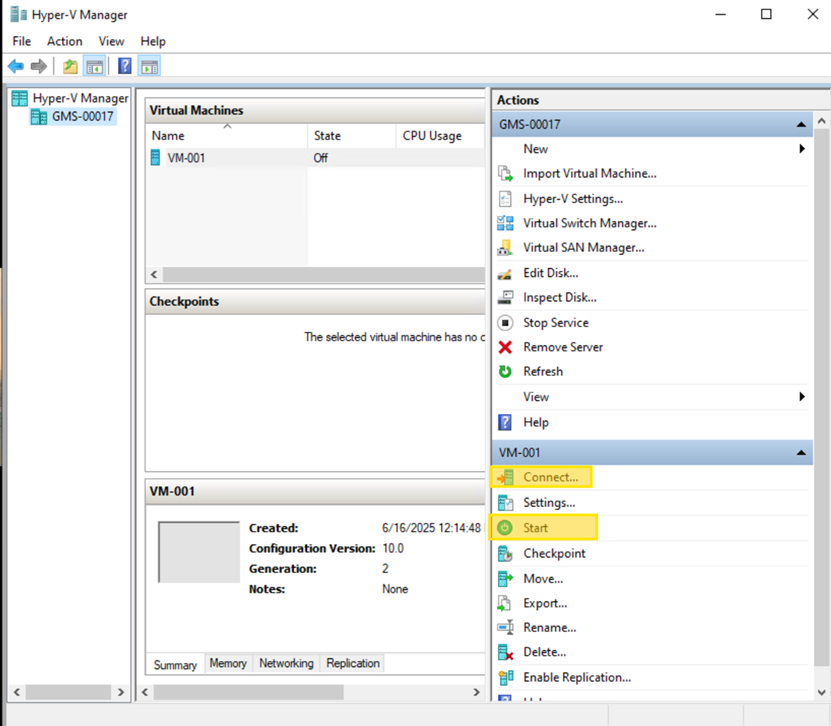Screen dimensions: 831x726
Task: Select GMS-00017 server in tree
Action: click(x=83, y=117)
